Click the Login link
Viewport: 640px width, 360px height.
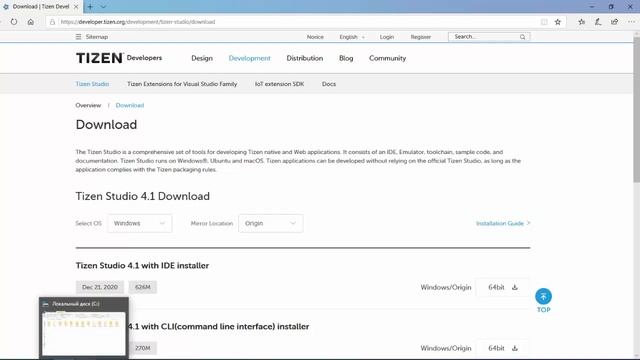pos(387,37)
